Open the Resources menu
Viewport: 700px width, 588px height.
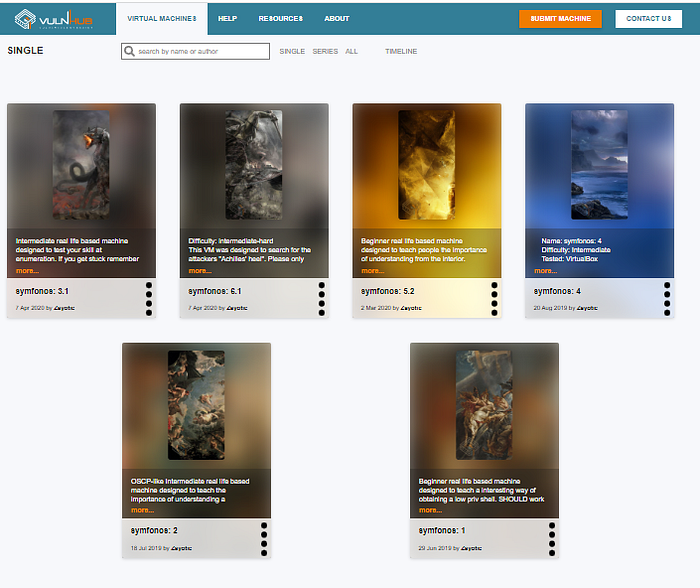pos(280,19)
